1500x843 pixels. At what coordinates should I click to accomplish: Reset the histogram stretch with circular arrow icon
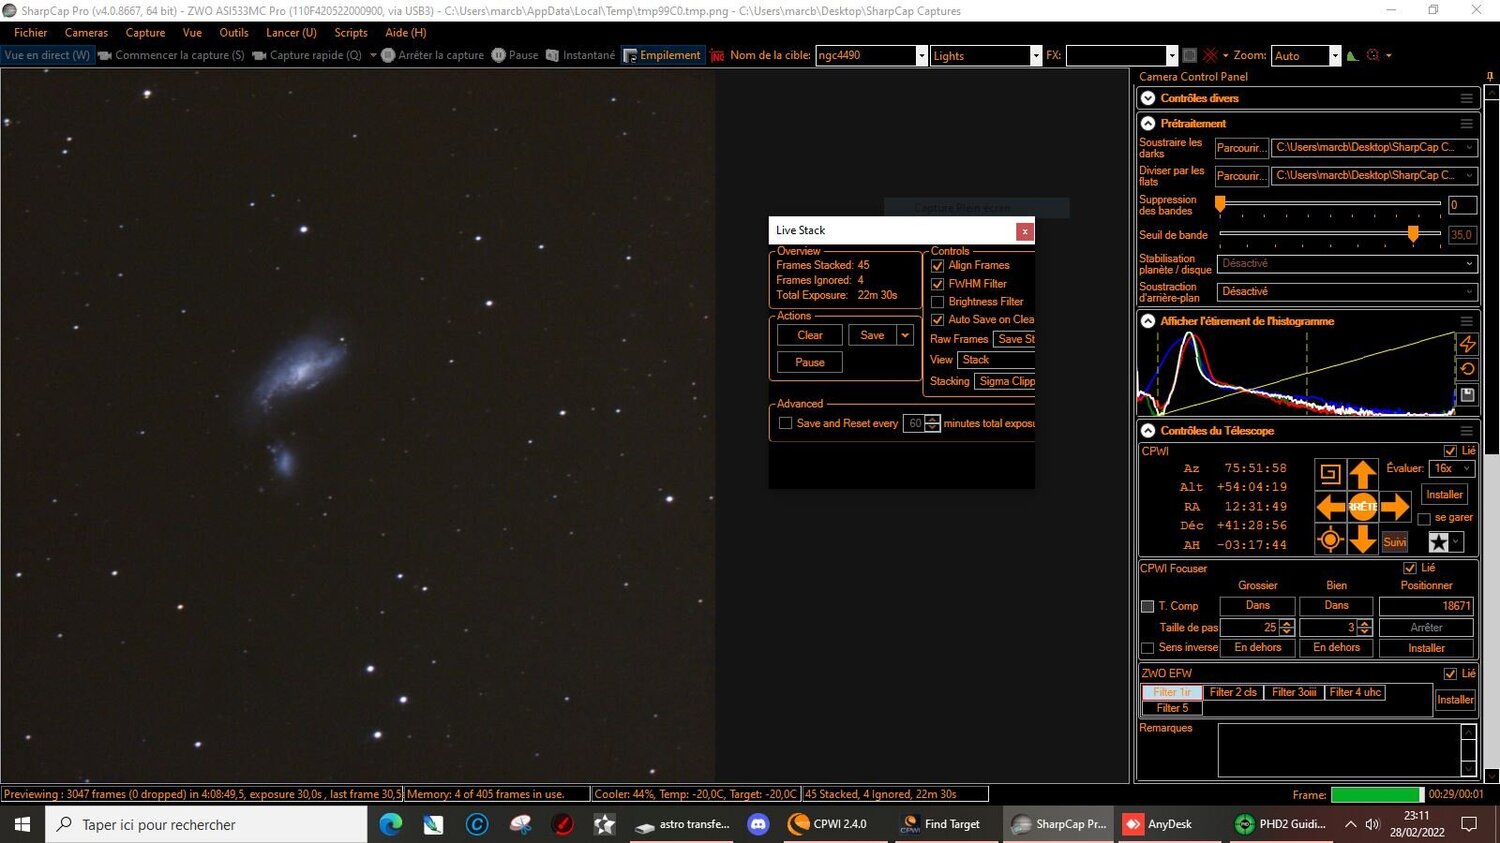(1466, 368)
